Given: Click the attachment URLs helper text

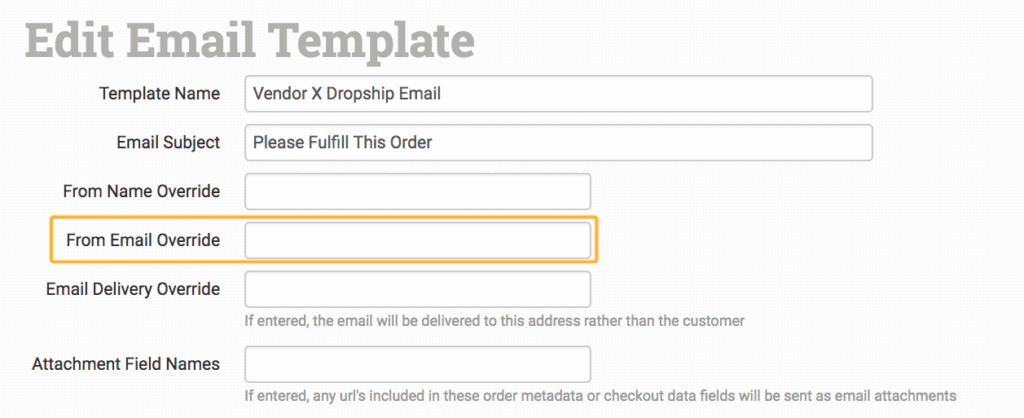Looking at the screenshot, I should pos(600,395).
